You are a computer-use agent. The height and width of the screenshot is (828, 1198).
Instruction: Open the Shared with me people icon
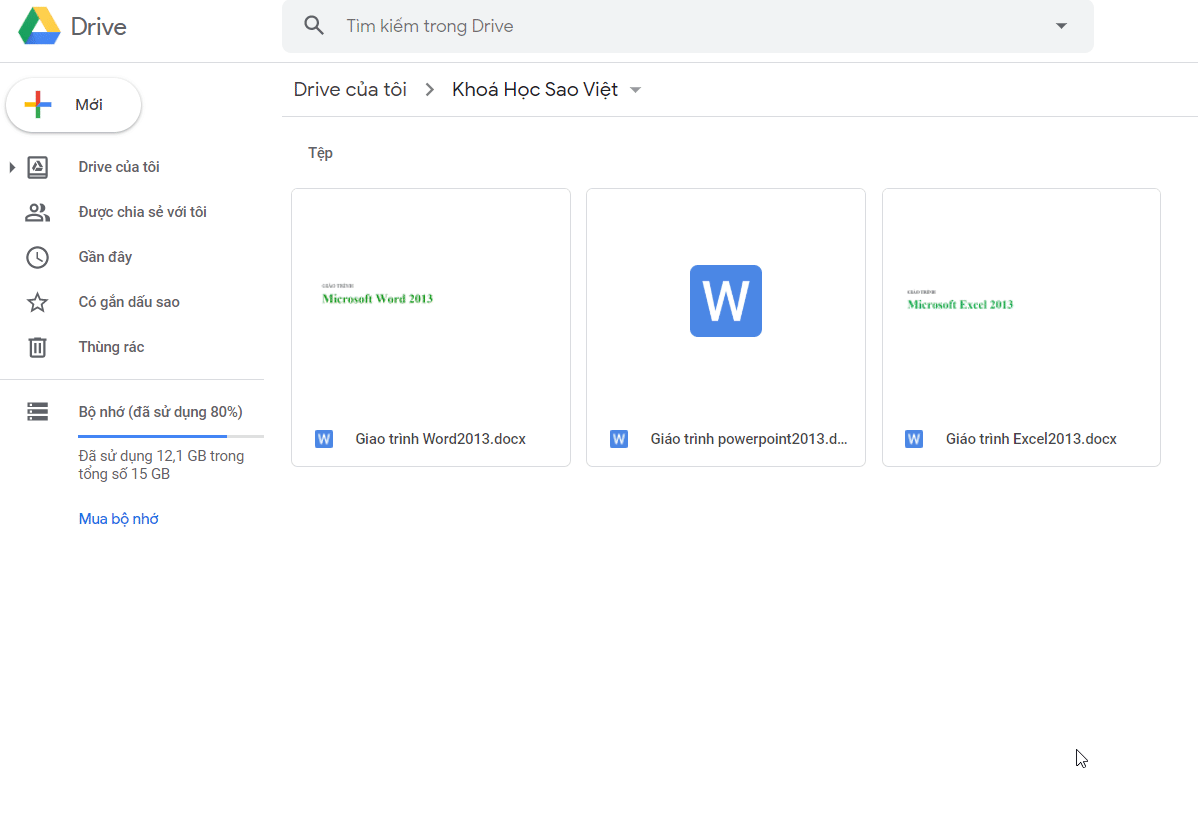(37, 212)
